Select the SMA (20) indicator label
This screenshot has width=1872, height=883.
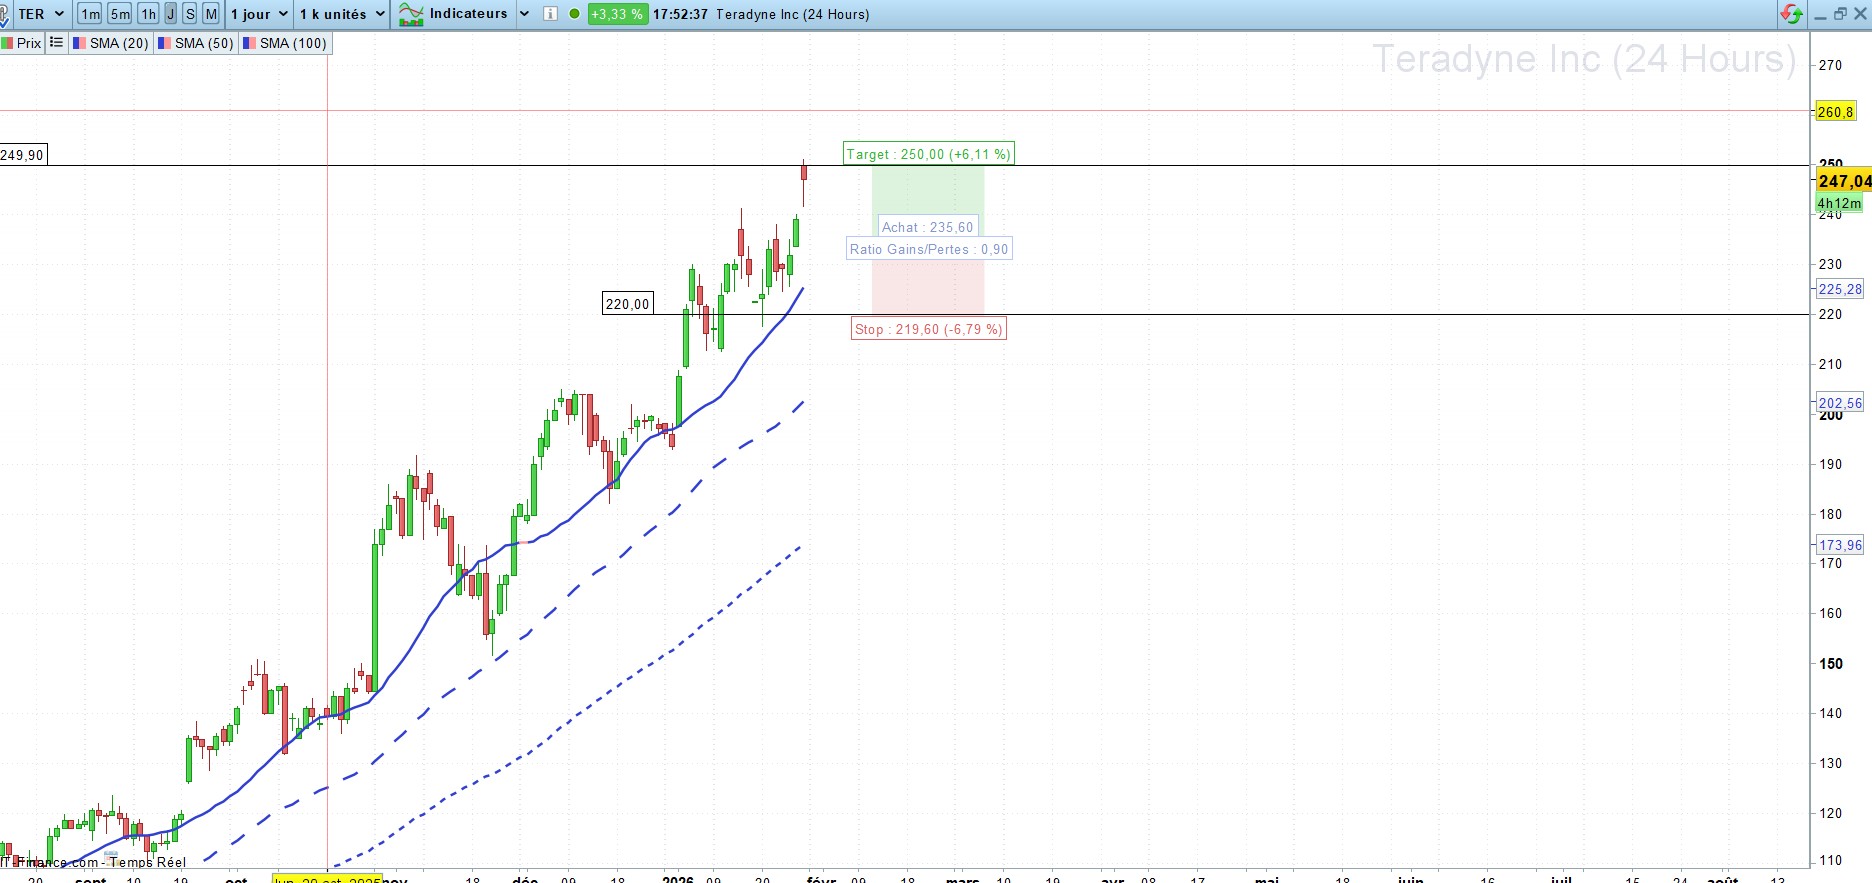119,43
